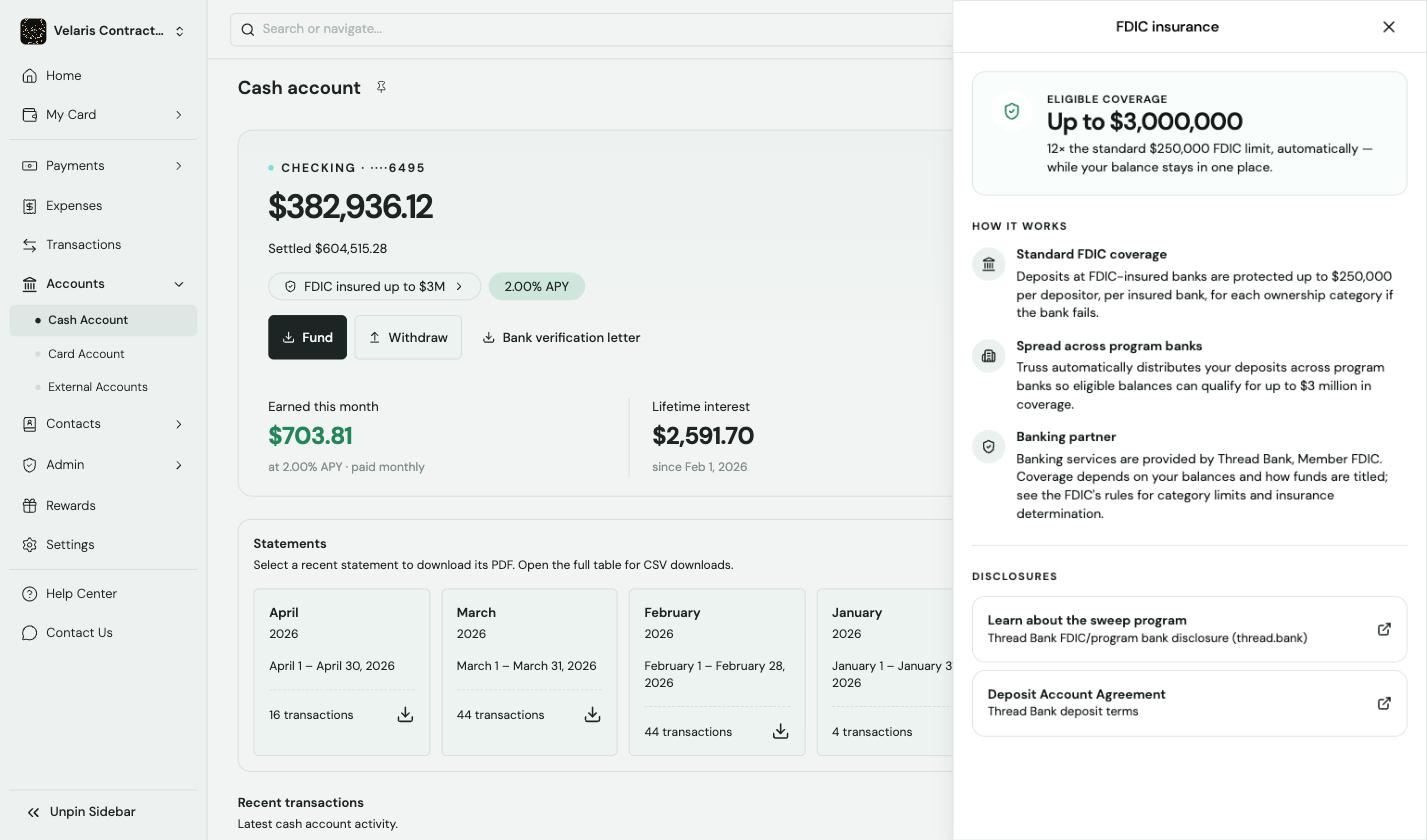Click the Velaris Contractors logo icon
This screenshot has width=1427, height=840.
pos(33,31)
